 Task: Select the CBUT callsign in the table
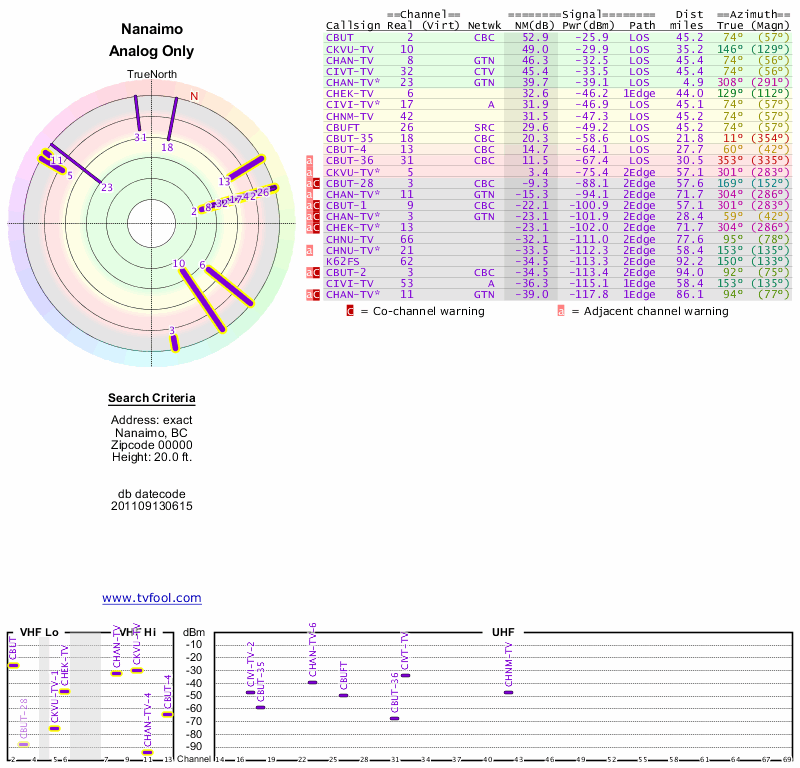[x=340, y=38]
